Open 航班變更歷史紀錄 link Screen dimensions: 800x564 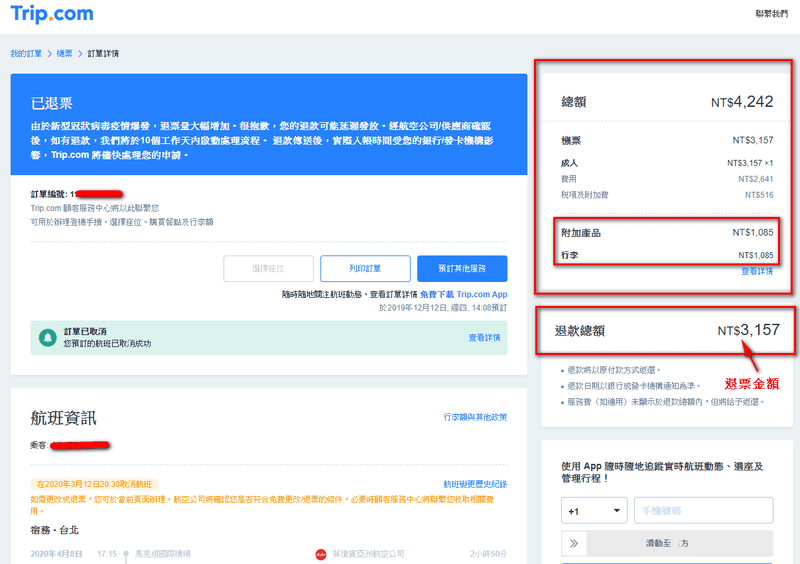(x=475, y=483)
